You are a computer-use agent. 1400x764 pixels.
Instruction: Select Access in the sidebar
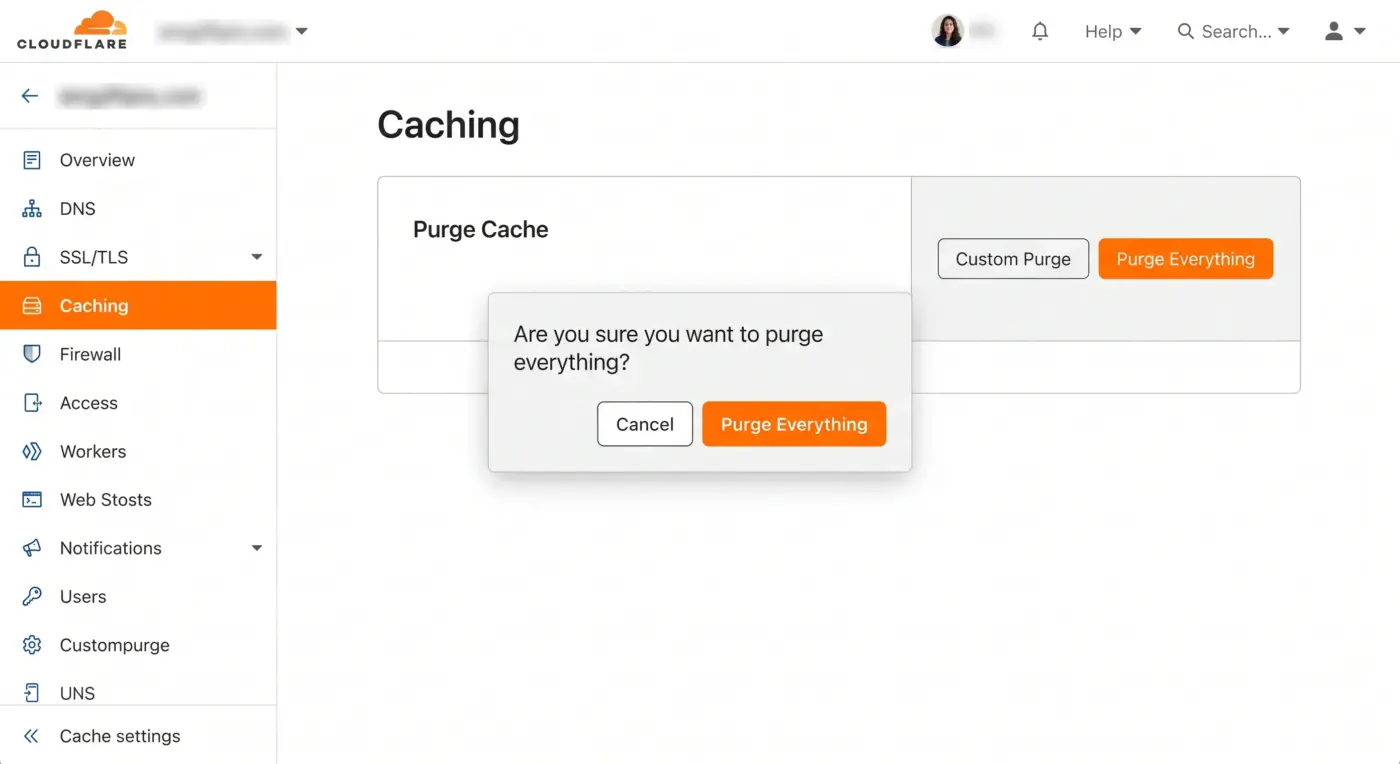[138, 403]
